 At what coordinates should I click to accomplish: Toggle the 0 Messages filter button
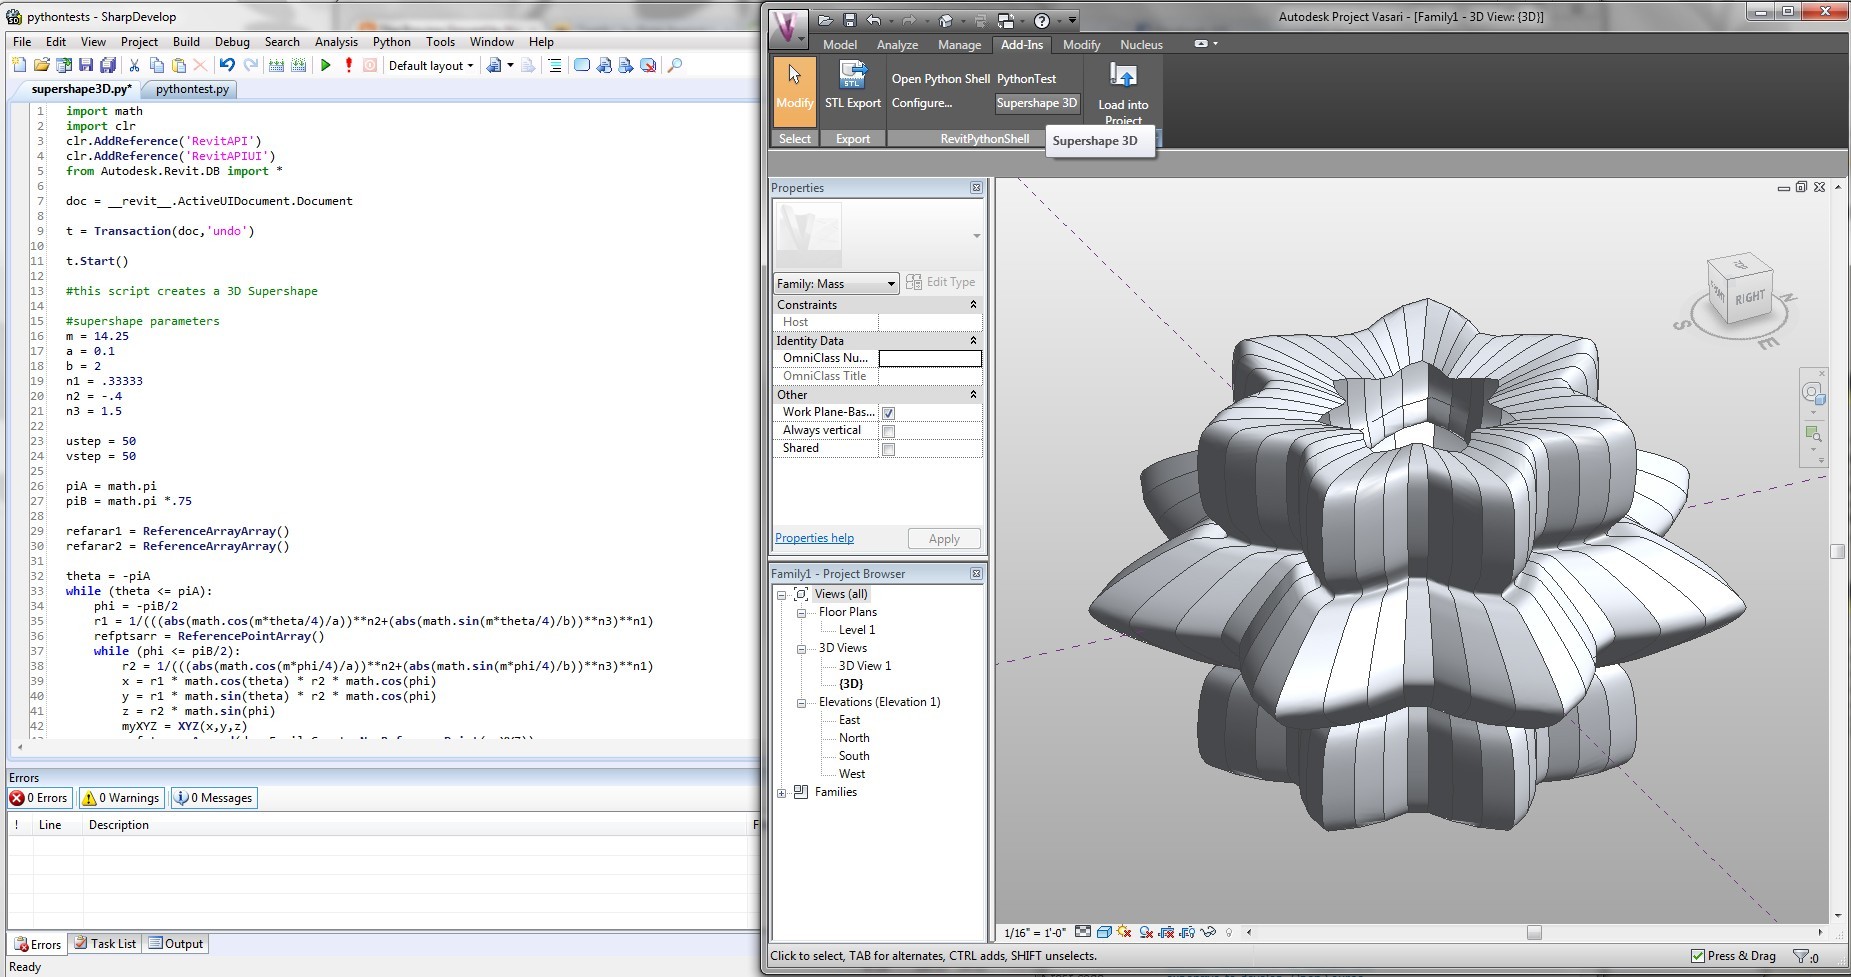tap(214, 798)
